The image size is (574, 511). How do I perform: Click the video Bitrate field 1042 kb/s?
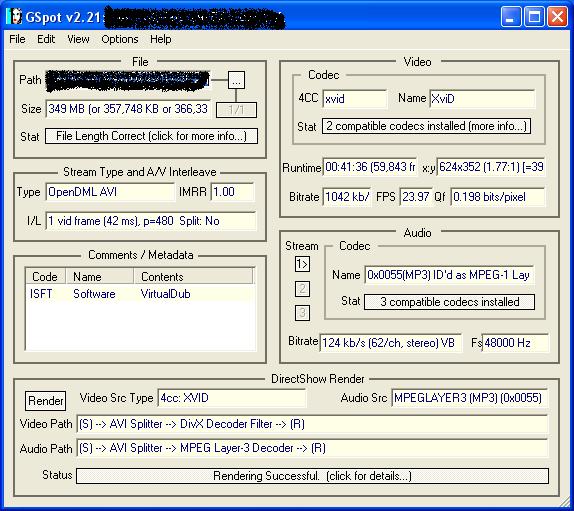coord(346,197)
